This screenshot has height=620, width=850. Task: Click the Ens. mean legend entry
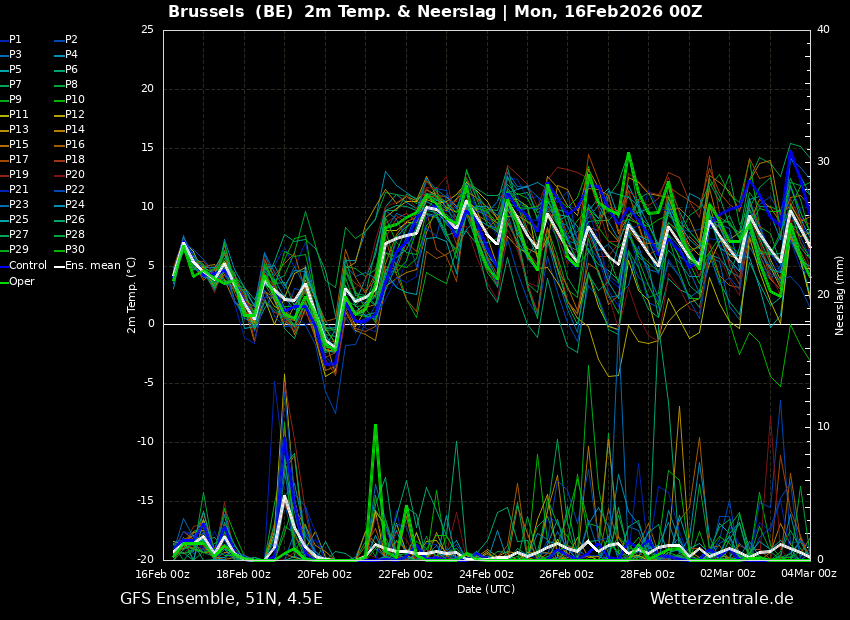click(87, 266)
